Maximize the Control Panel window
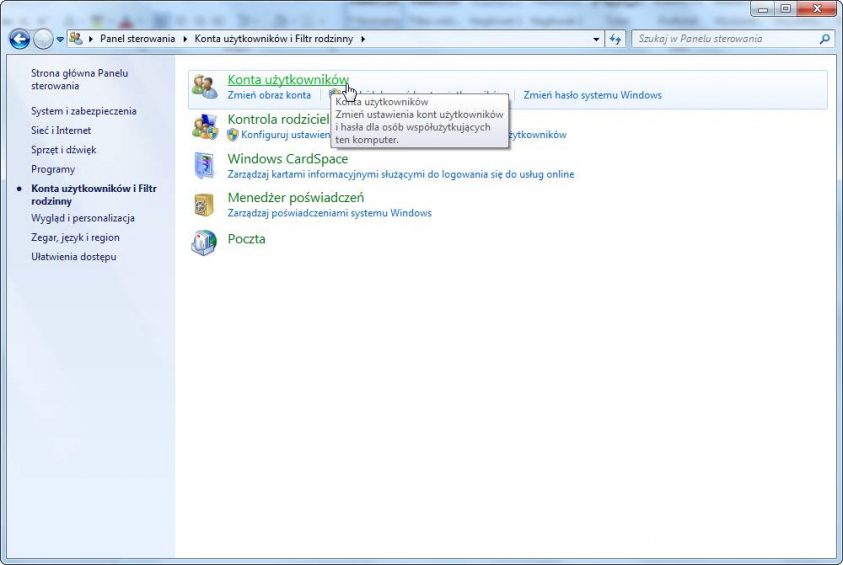Image resolution: width=843 pixels, height=565 pixels. 785,9
